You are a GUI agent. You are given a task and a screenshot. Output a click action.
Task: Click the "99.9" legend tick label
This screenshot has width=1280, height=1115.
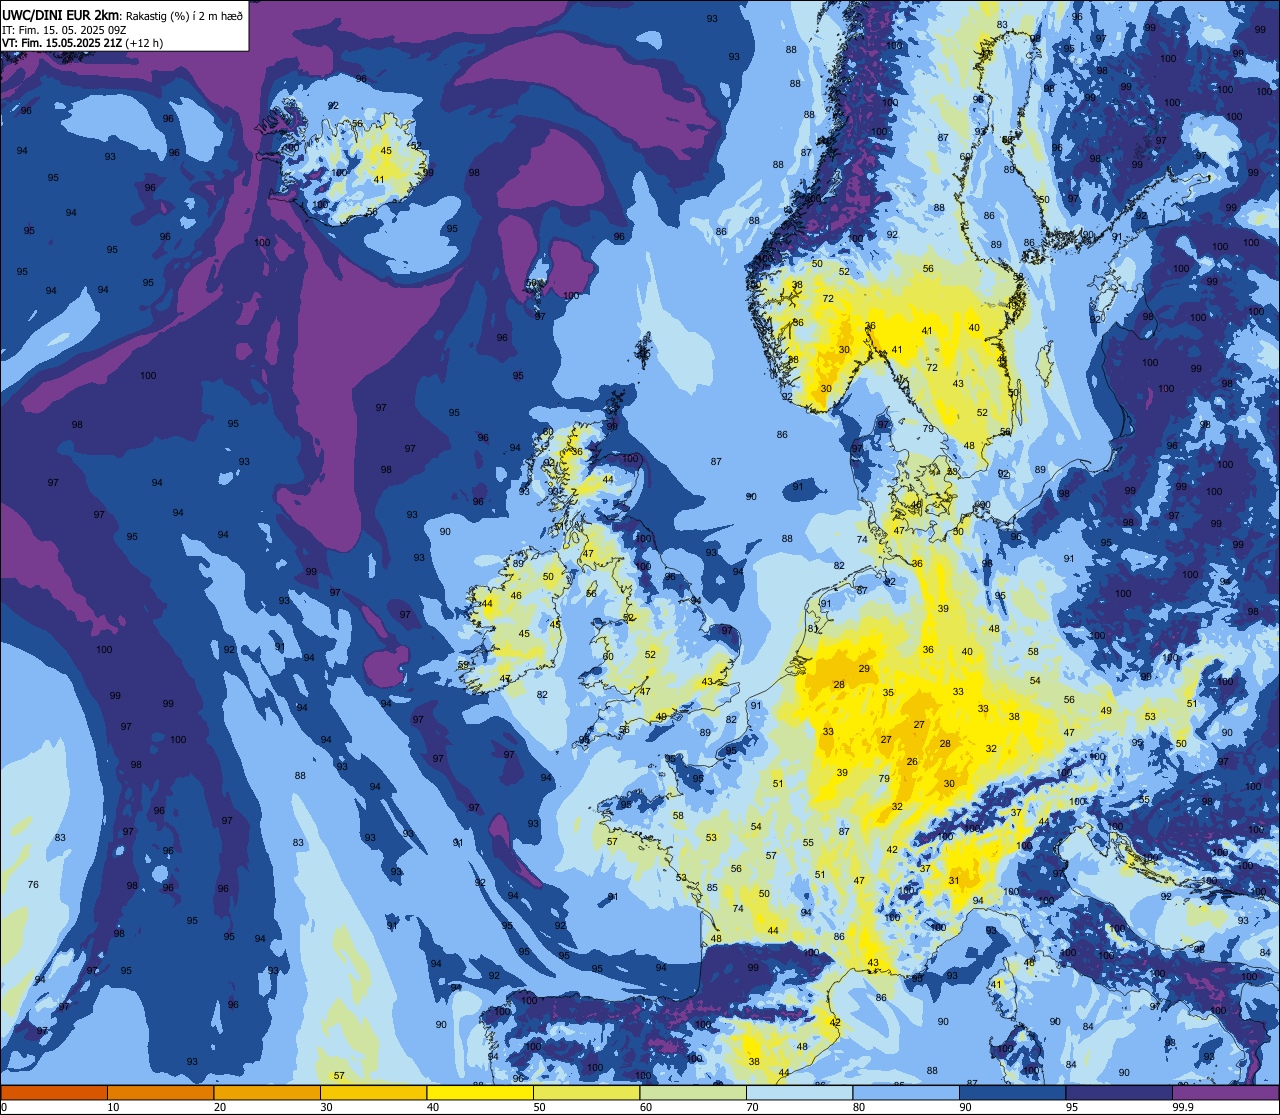coord(1183,1107)
